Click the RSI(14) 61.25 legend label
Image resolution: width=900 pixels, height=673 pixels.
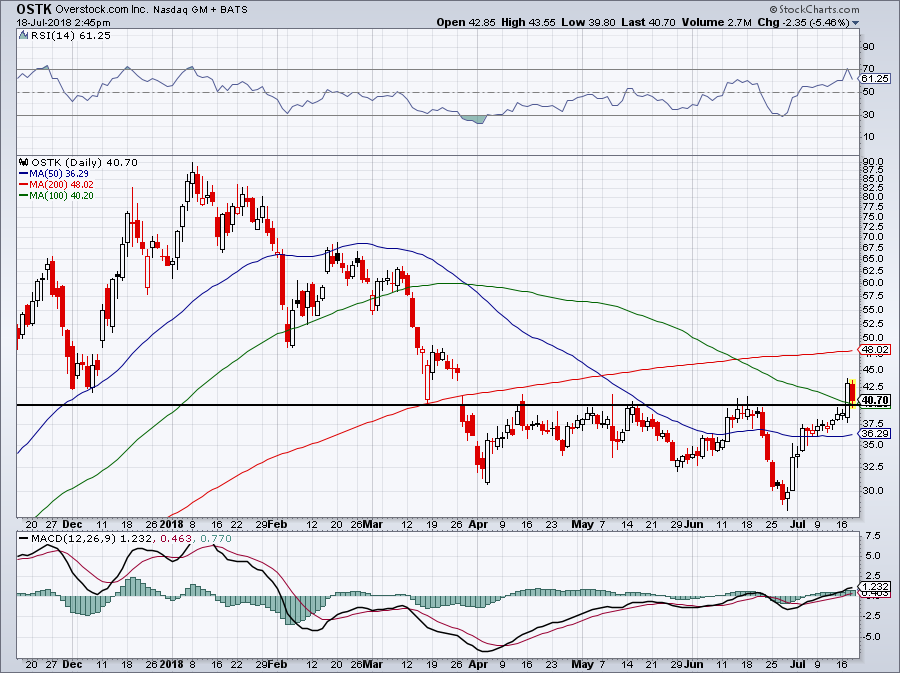(x=71, y=35)
